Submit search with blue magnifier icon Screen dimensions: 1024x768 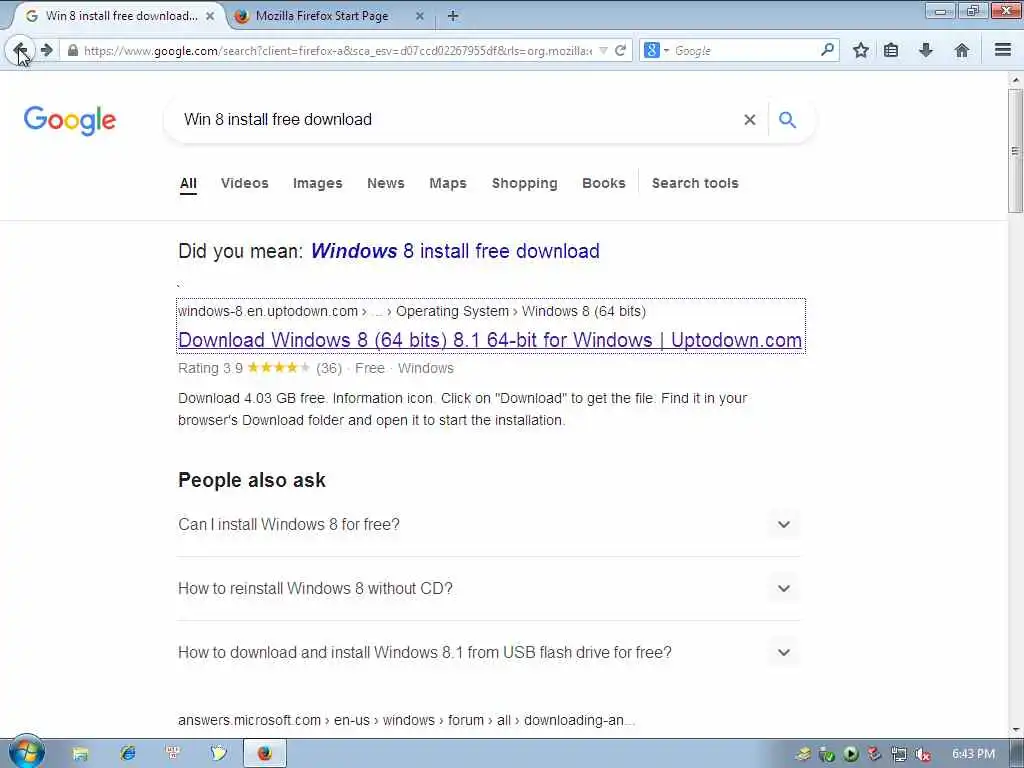click(x=787, y=120)
